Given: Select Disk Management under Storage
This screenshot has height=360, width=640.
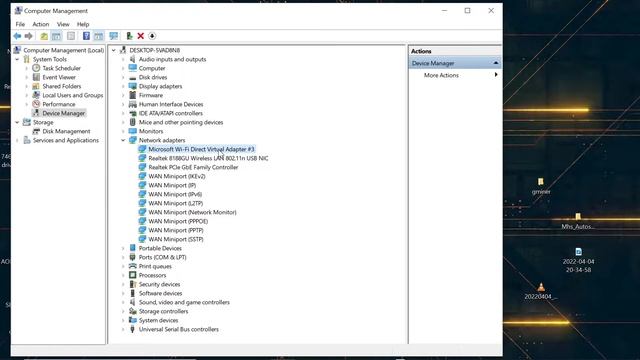Looking at the screenshot, I should [66, 131].
